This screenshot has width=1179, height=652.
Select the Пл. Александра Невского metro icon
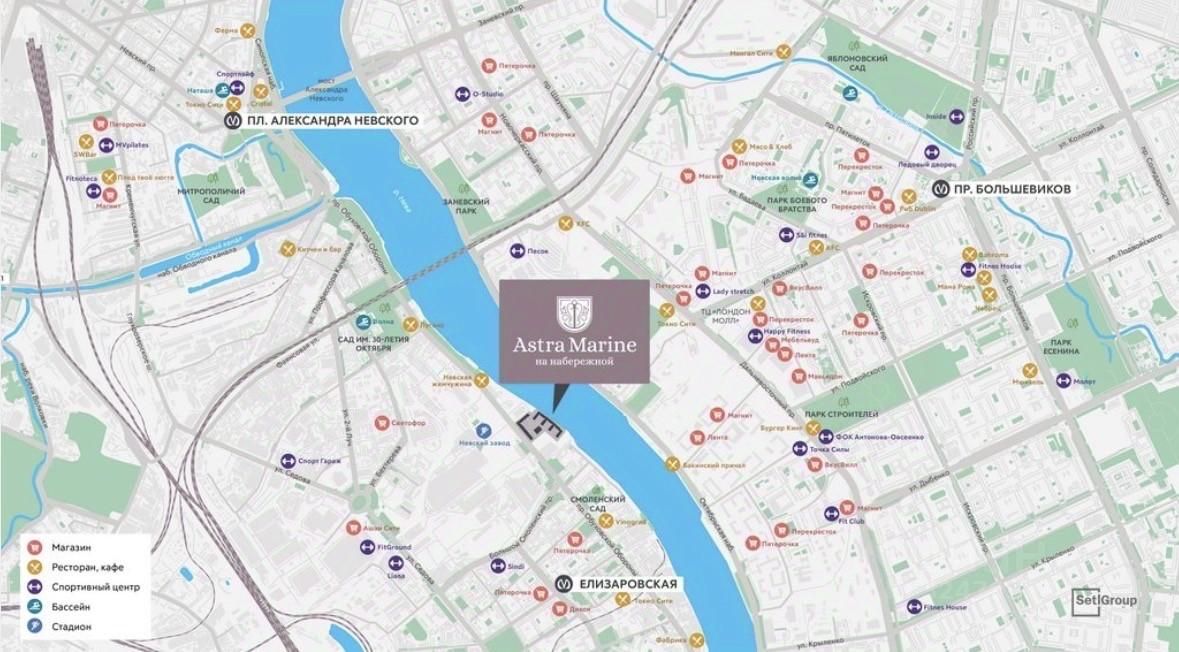coord(232,120)
